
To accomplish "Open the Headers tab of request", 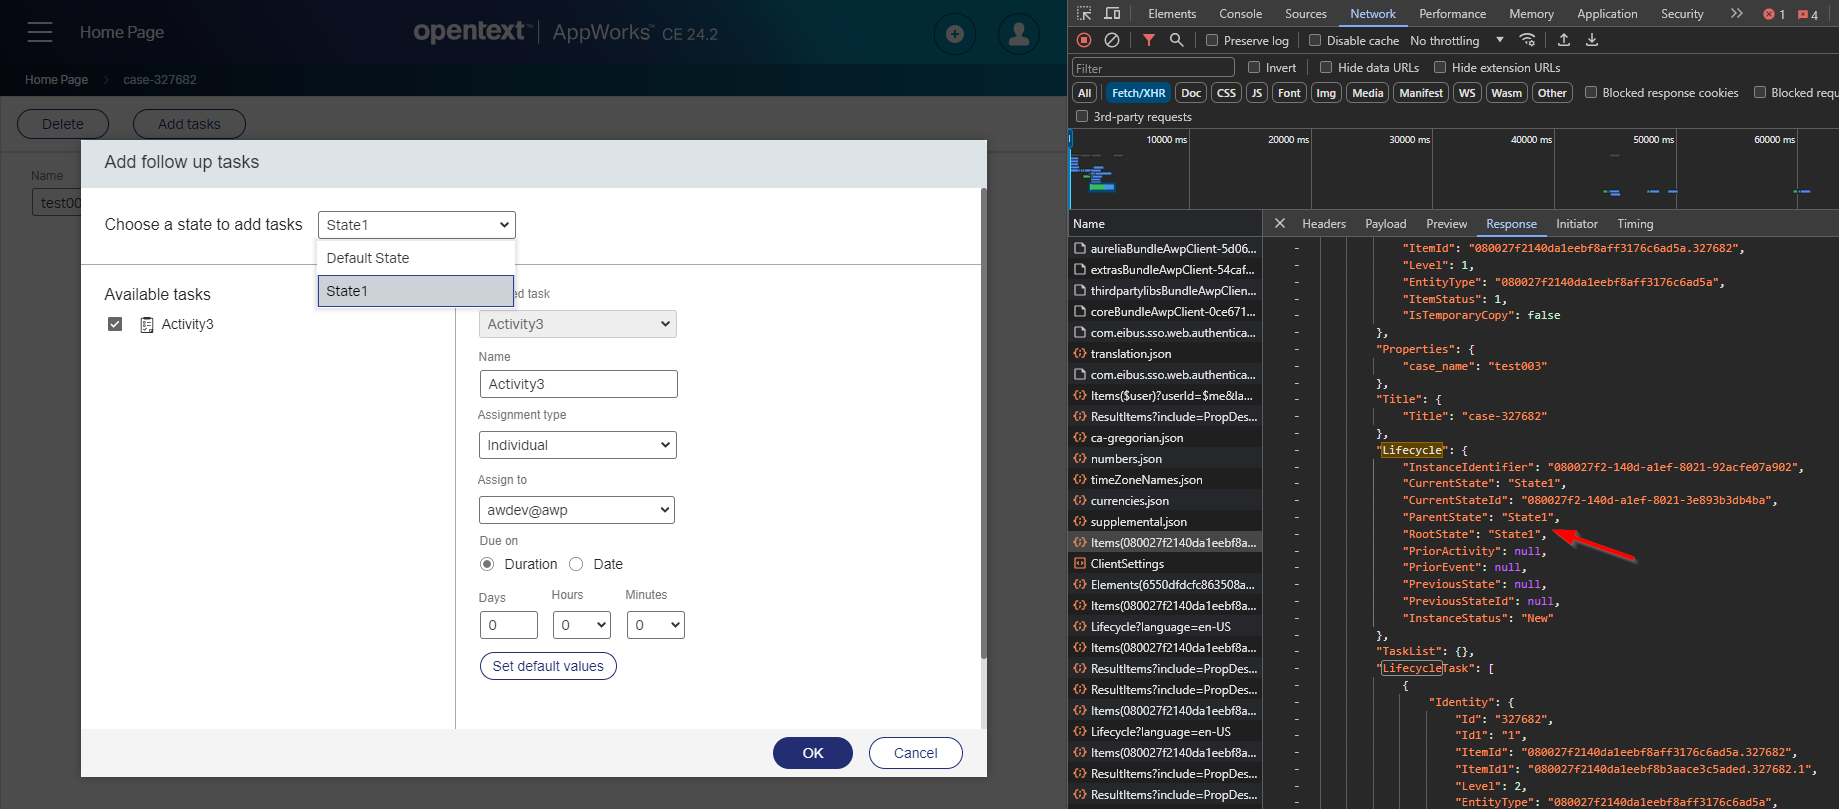I will pyautogui.click(x=1323, y=224).
